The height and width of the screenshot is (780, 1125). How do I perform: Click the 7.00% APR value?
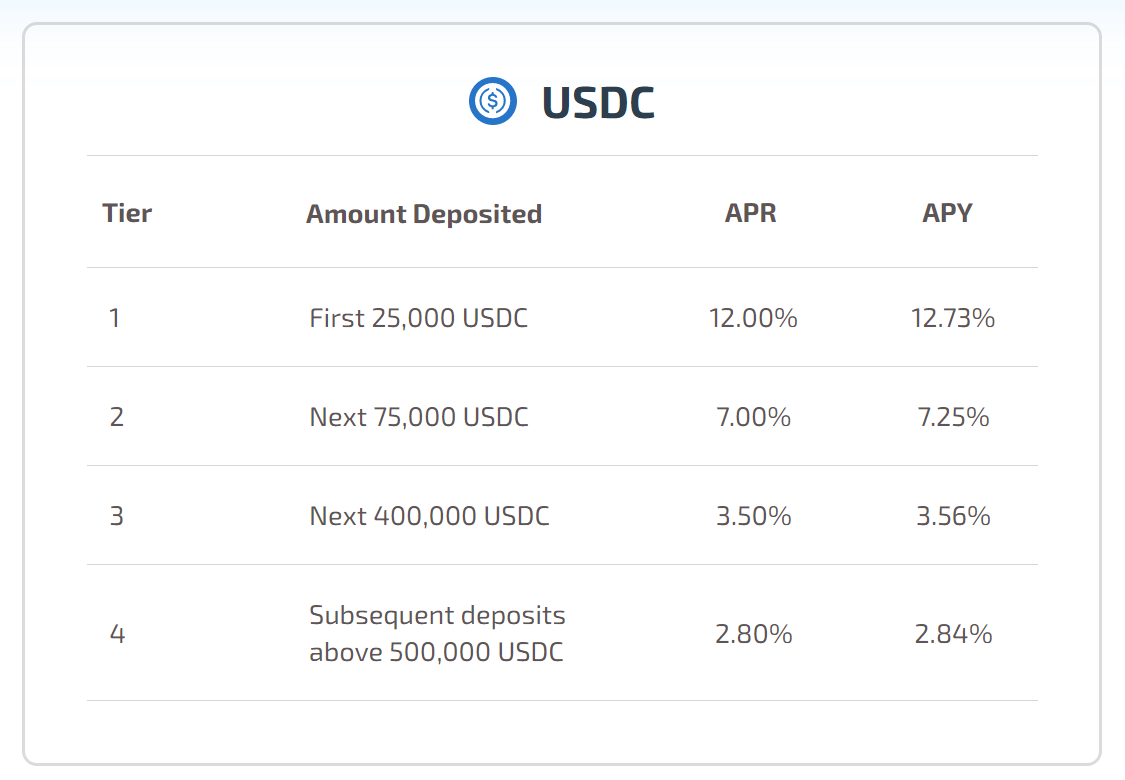[753, 417]
